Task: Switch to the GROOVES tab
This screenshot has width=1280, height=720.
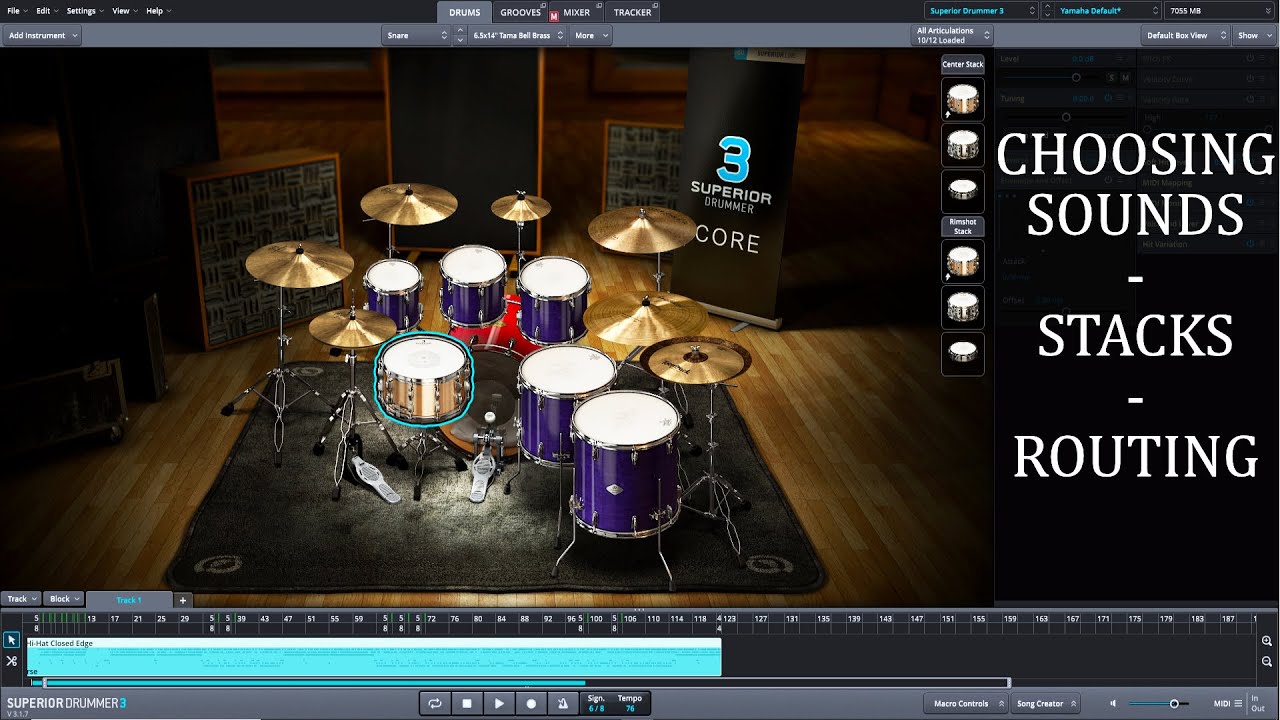Action: 521,12
